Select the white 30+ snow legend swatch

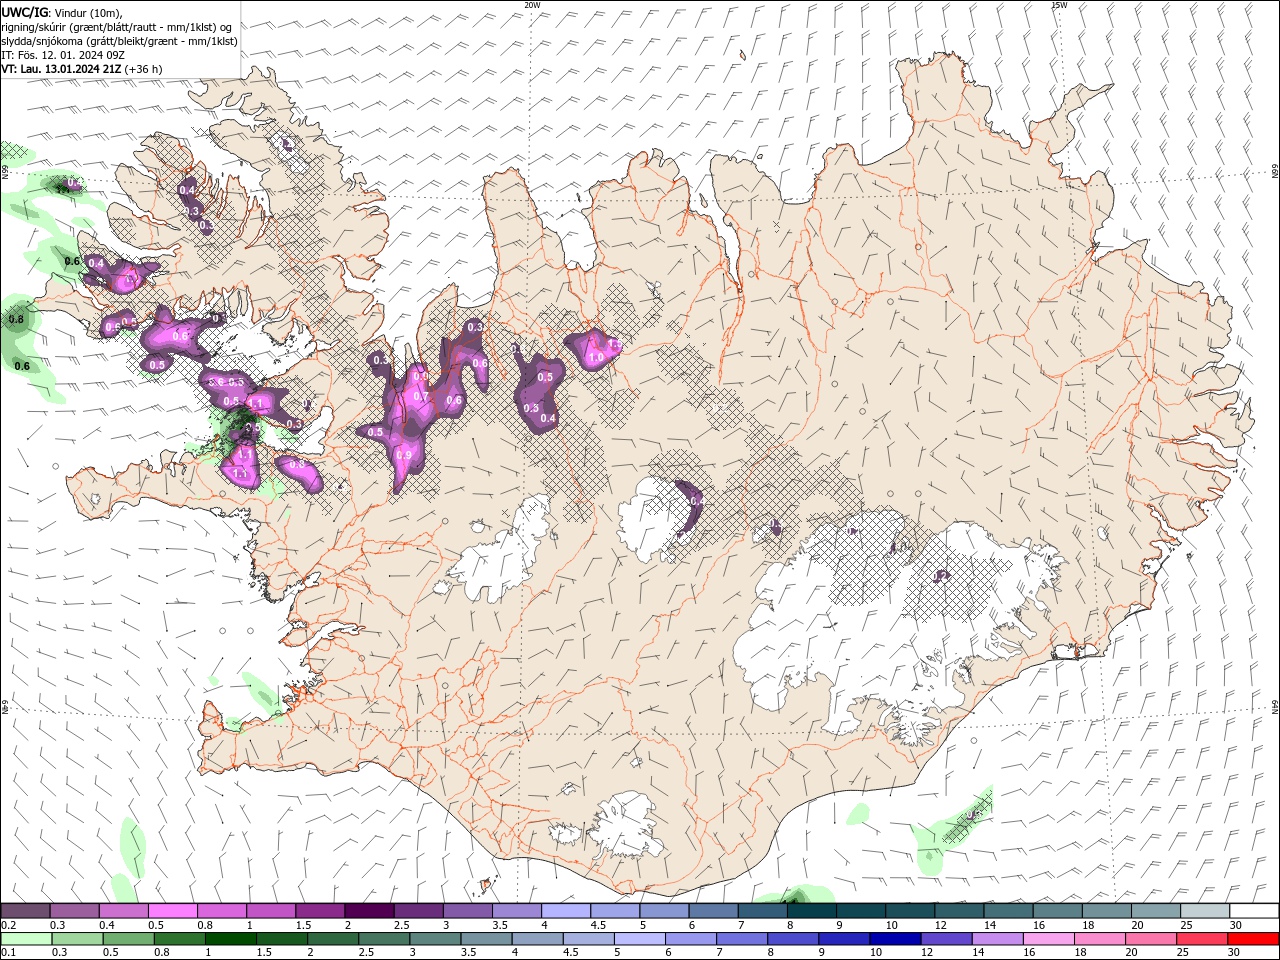click(x=1254, y=911)
